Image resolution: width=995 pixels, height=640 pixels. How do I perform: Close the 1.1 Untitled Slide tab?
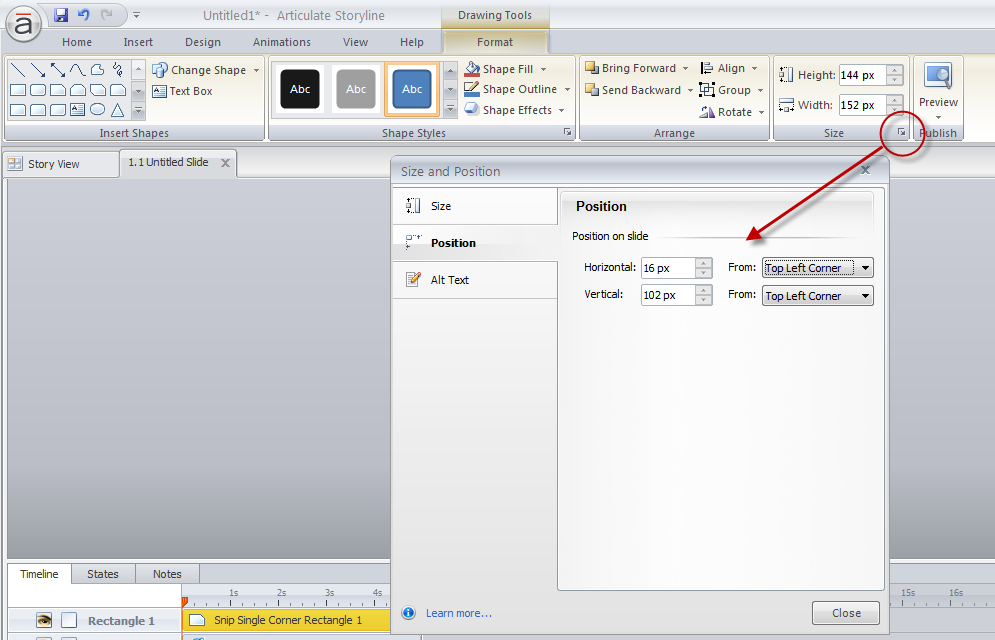[x=225, y=163]
